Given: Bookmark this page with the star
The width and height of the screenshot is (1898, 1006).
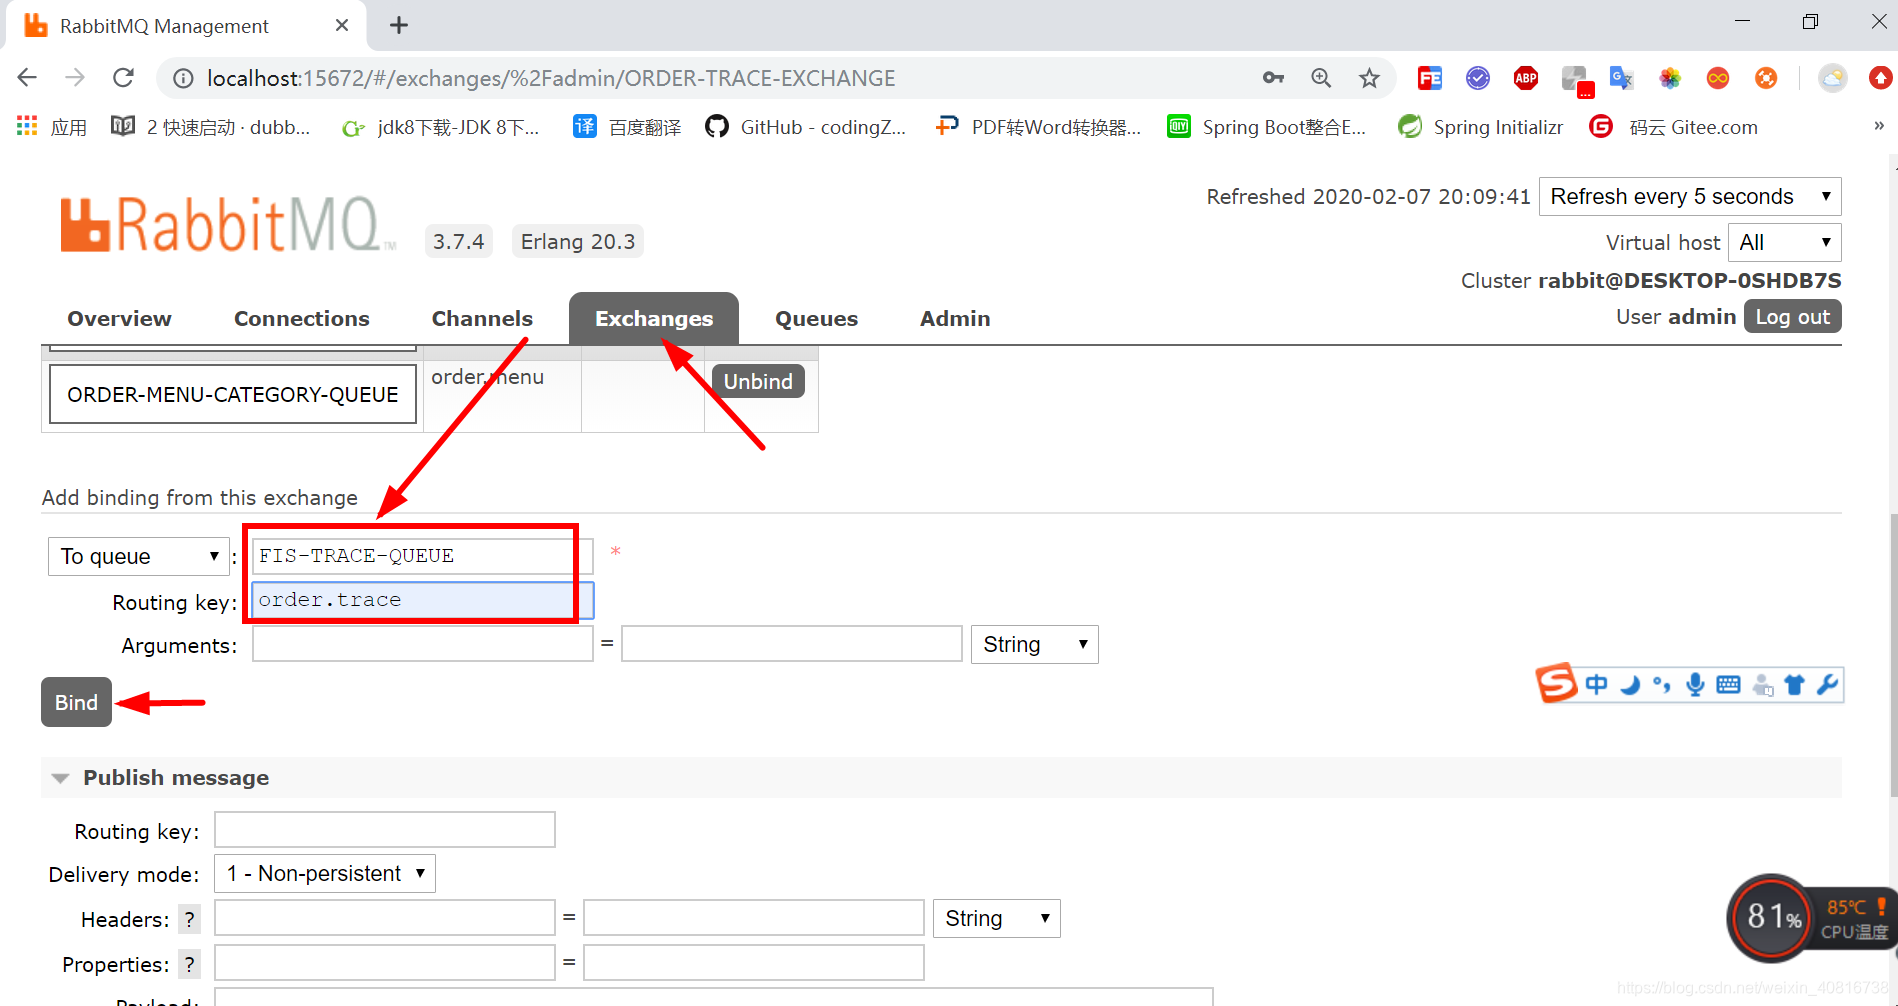Looking at the screenshot, I should [1369, 78].
